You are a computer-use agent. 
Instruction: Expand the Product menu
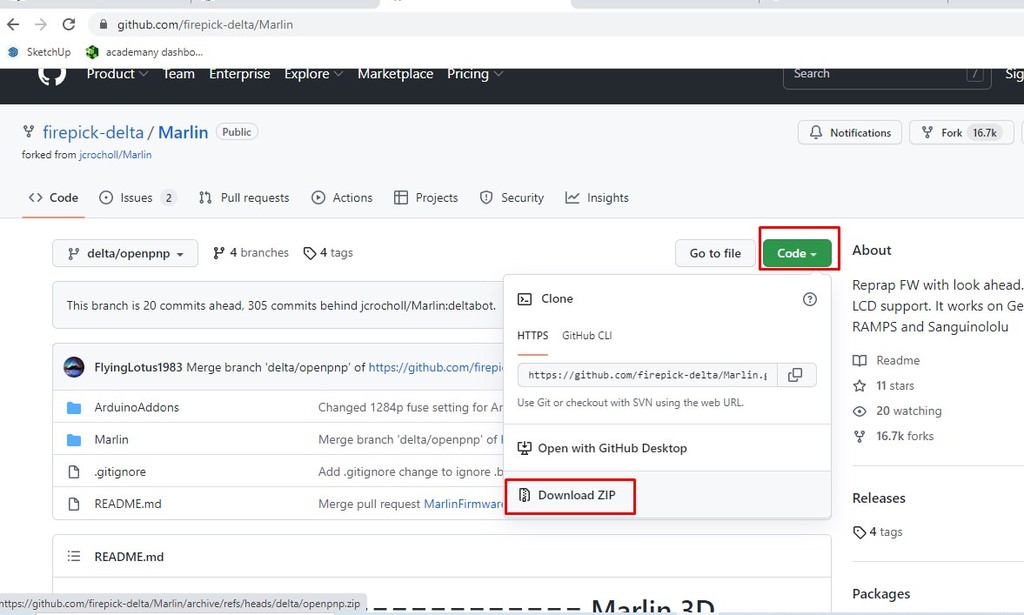point(117,74)
